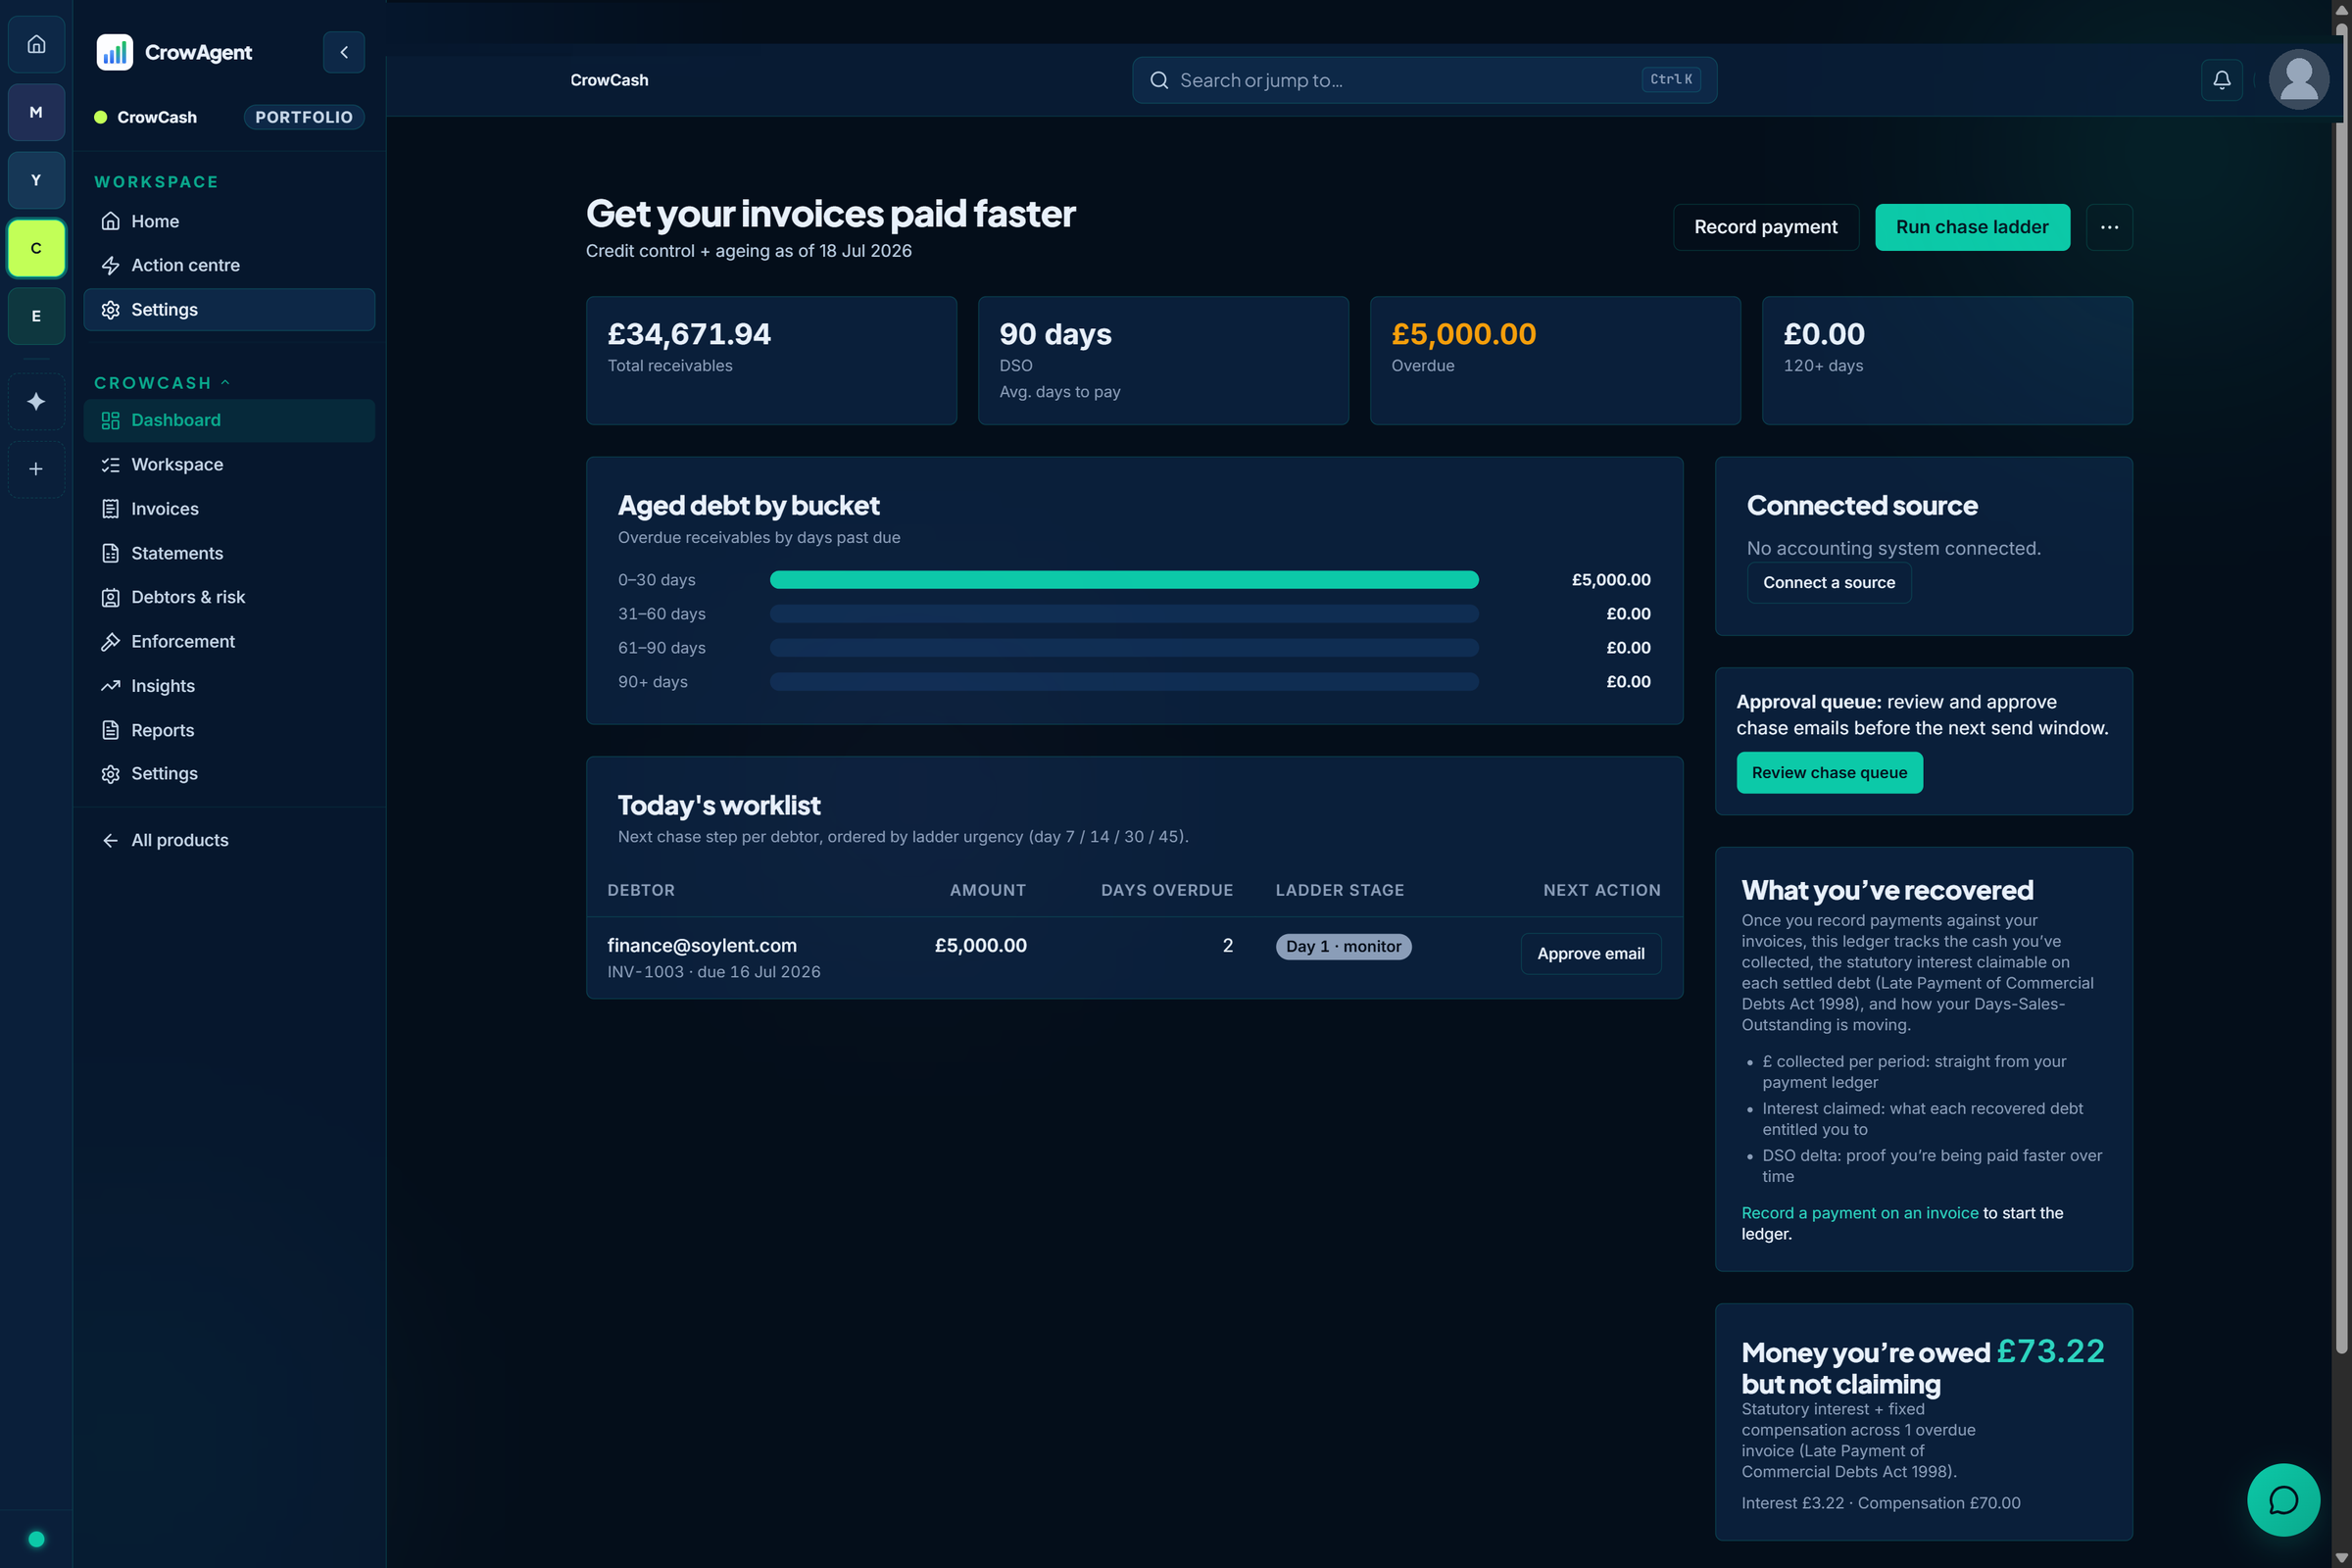
Task: Switch to the Y product tile
Action: (36, 180)
